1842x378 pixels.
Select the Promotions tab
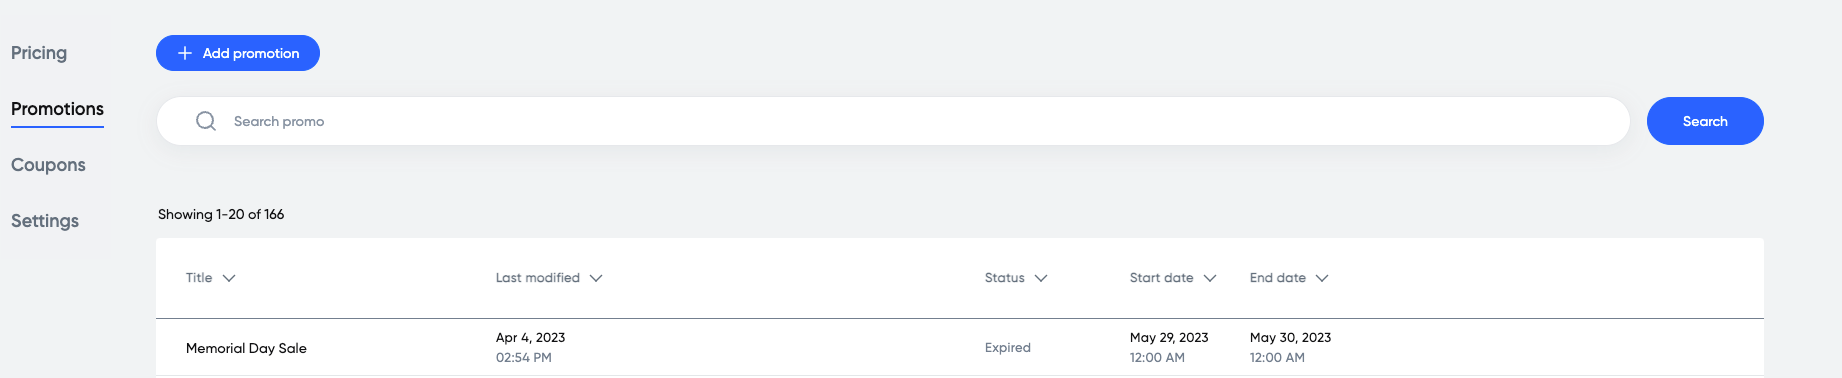pos(57,109)
